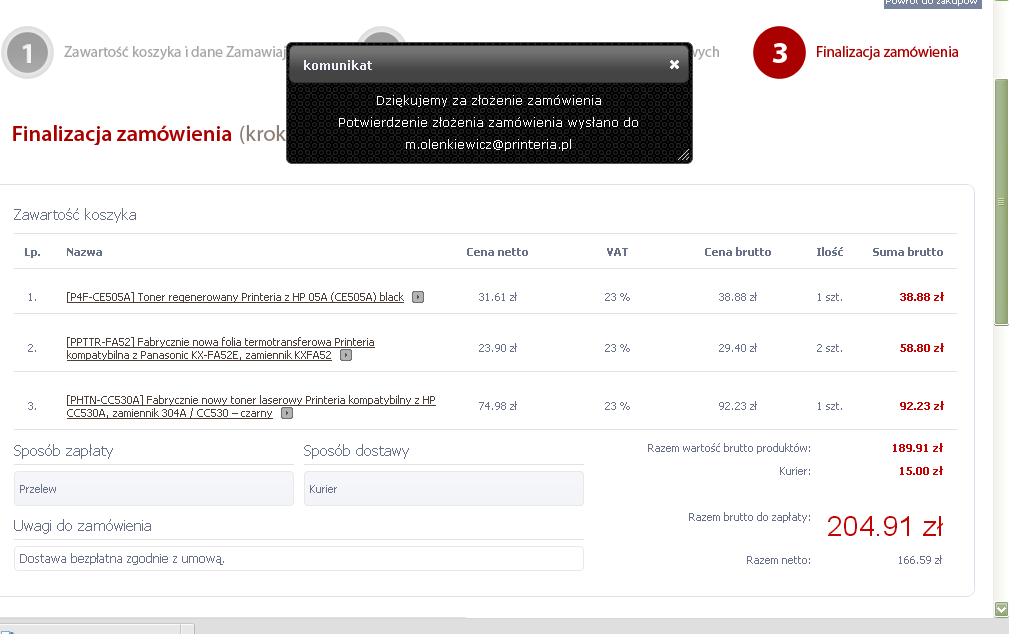Open the PHTN-CC530A toner laserowy link

(x=251, y=406)
